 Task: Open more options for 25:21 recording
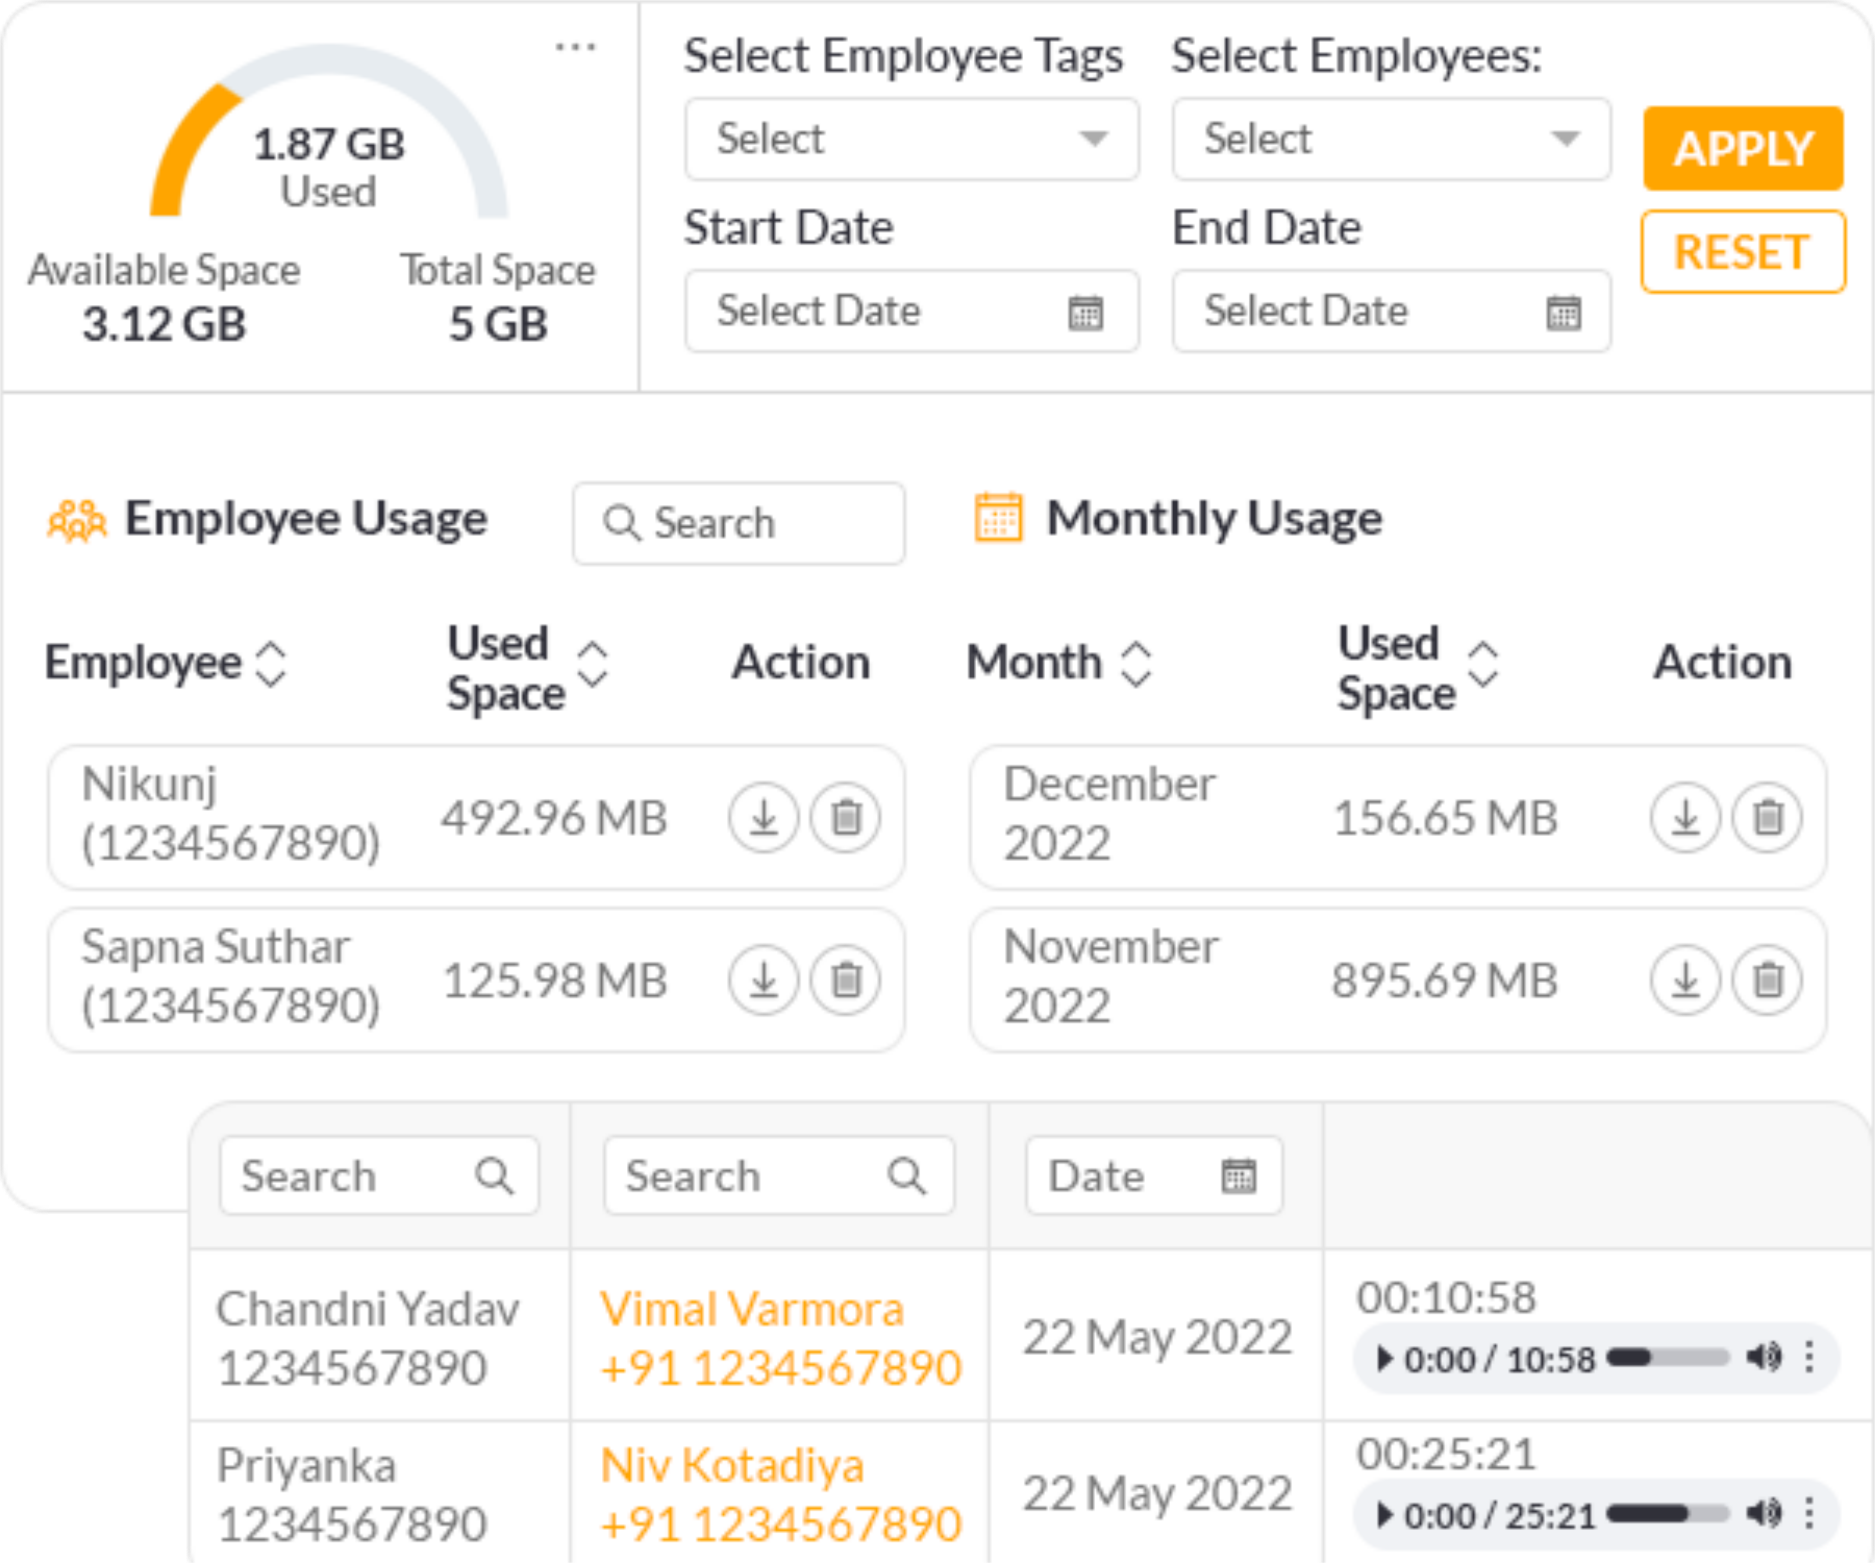point(1809,1514)
